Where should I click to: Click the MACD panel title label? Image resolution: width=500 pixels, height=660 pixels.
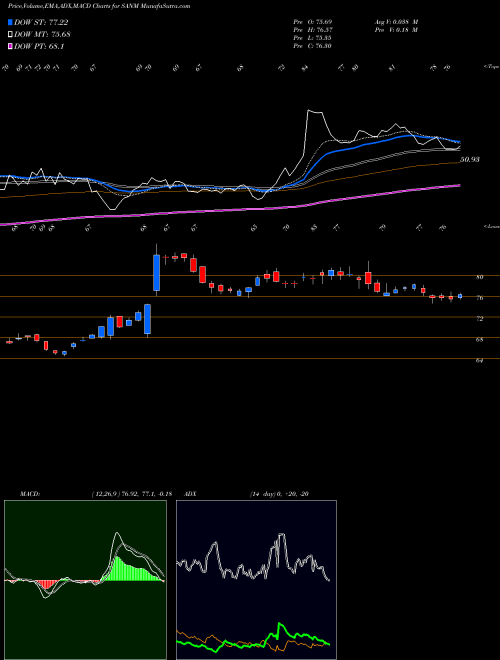(29, 494)
